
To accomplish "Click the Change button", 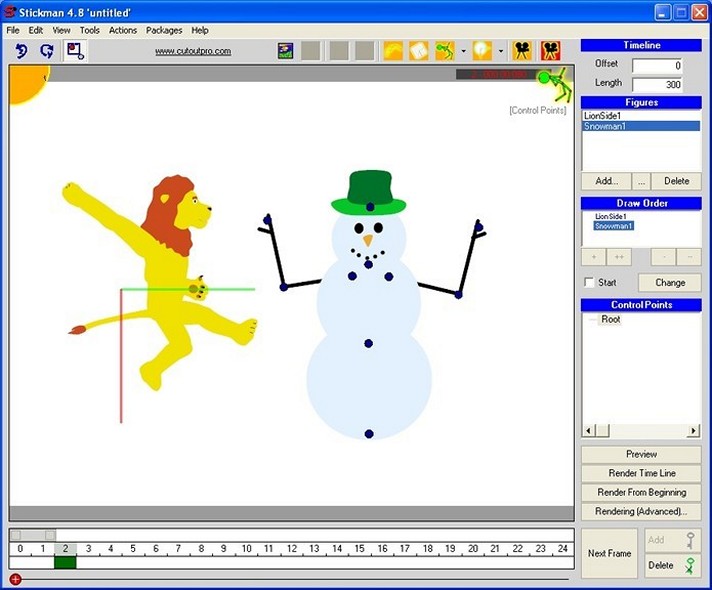I will coord(670,283).
